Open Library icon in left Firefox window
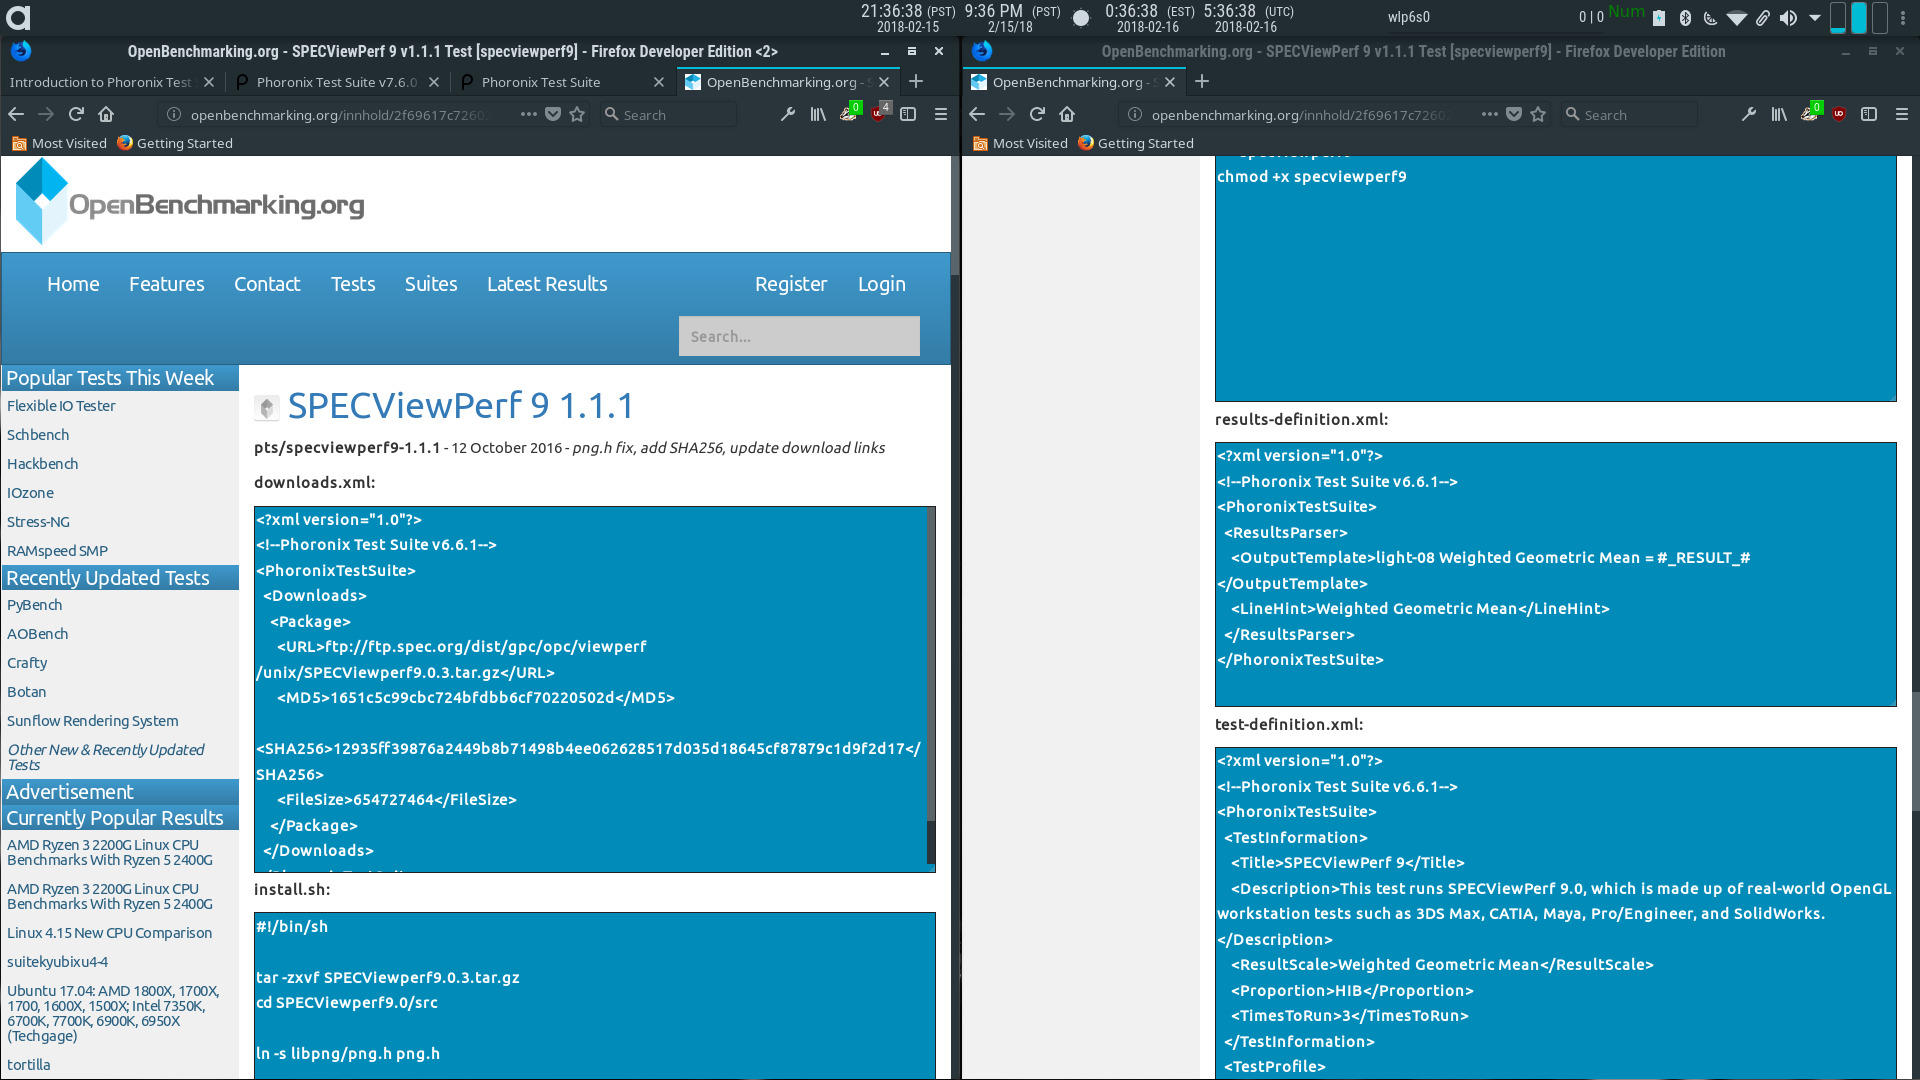This screenshot has height=1080, width=1920. [818, 115]
